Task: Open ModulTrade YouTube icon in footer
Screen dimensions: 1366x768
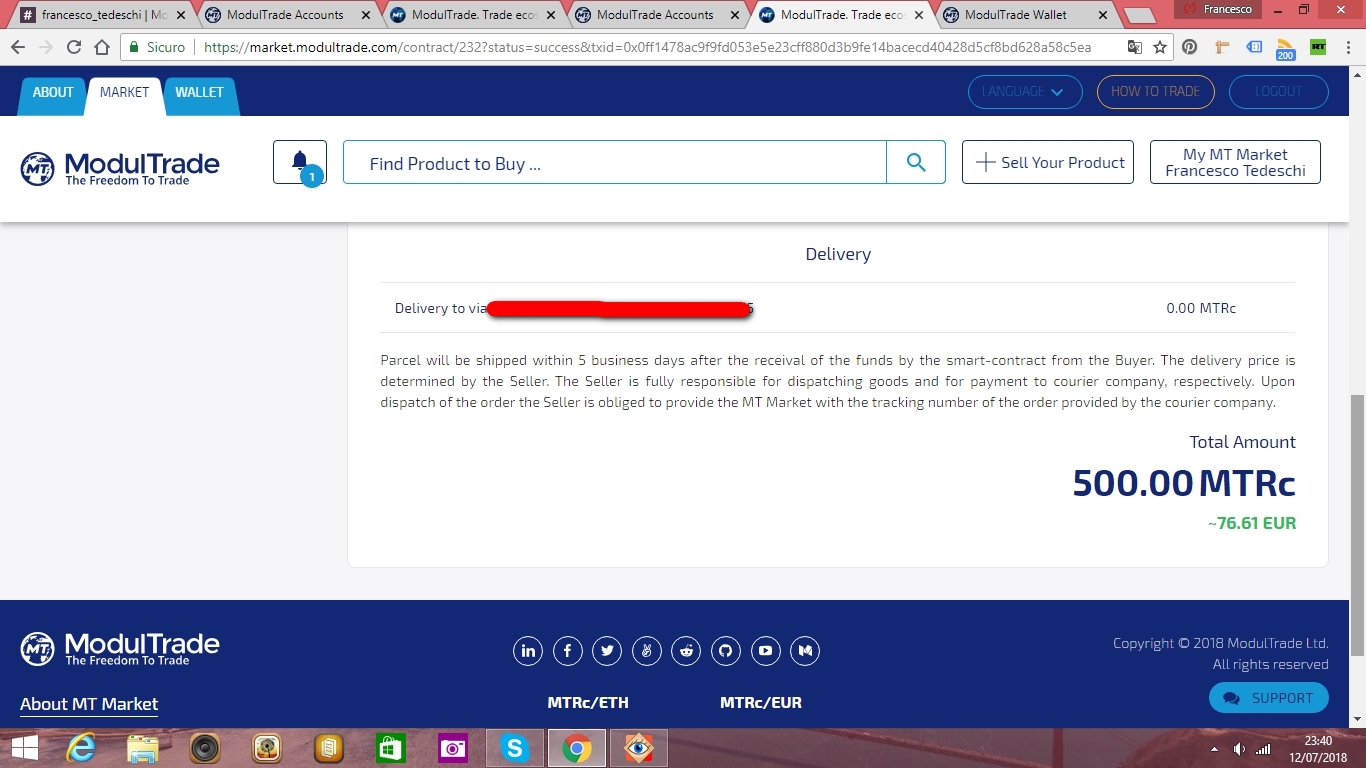Action: 765,651
